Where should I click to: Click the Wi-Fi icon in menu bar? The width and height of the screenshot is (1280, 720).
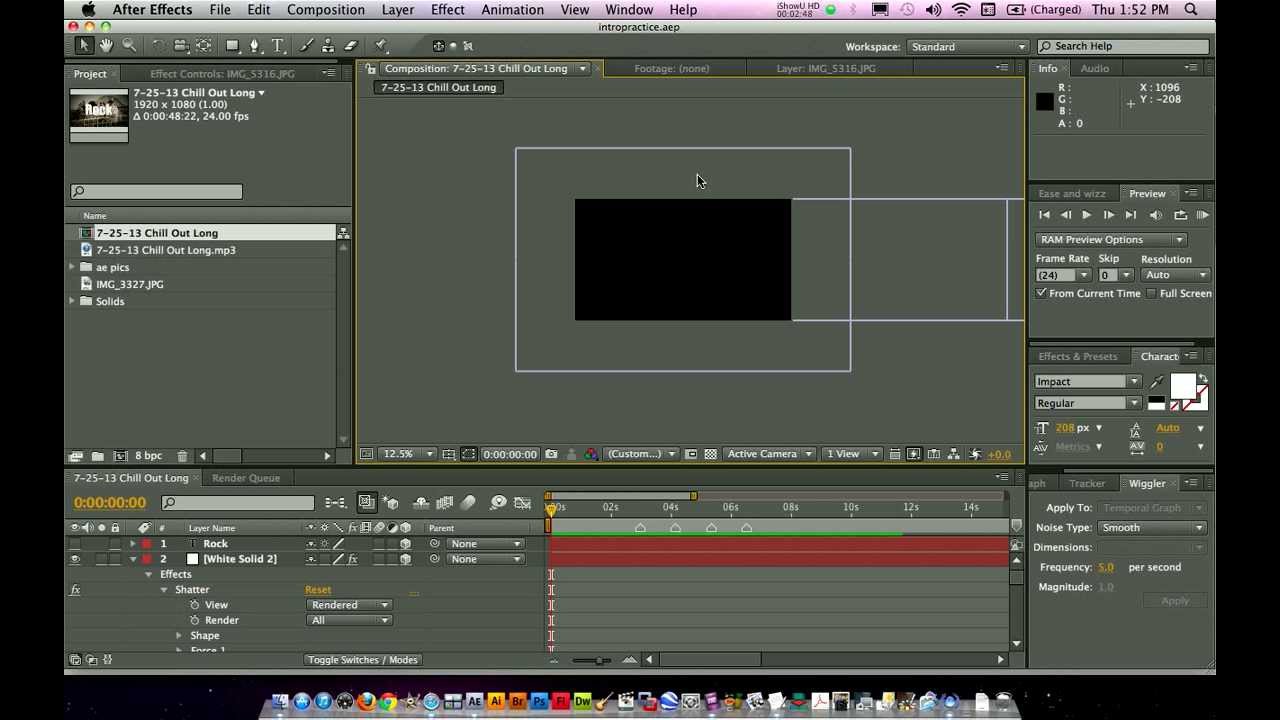[x=960, y=10]
